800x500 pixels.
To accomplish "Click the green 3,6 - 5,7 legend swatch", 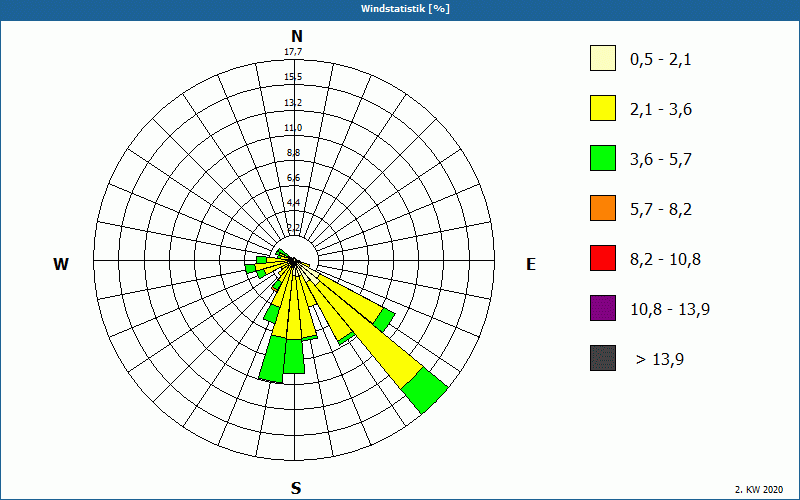I will point(603,158).
